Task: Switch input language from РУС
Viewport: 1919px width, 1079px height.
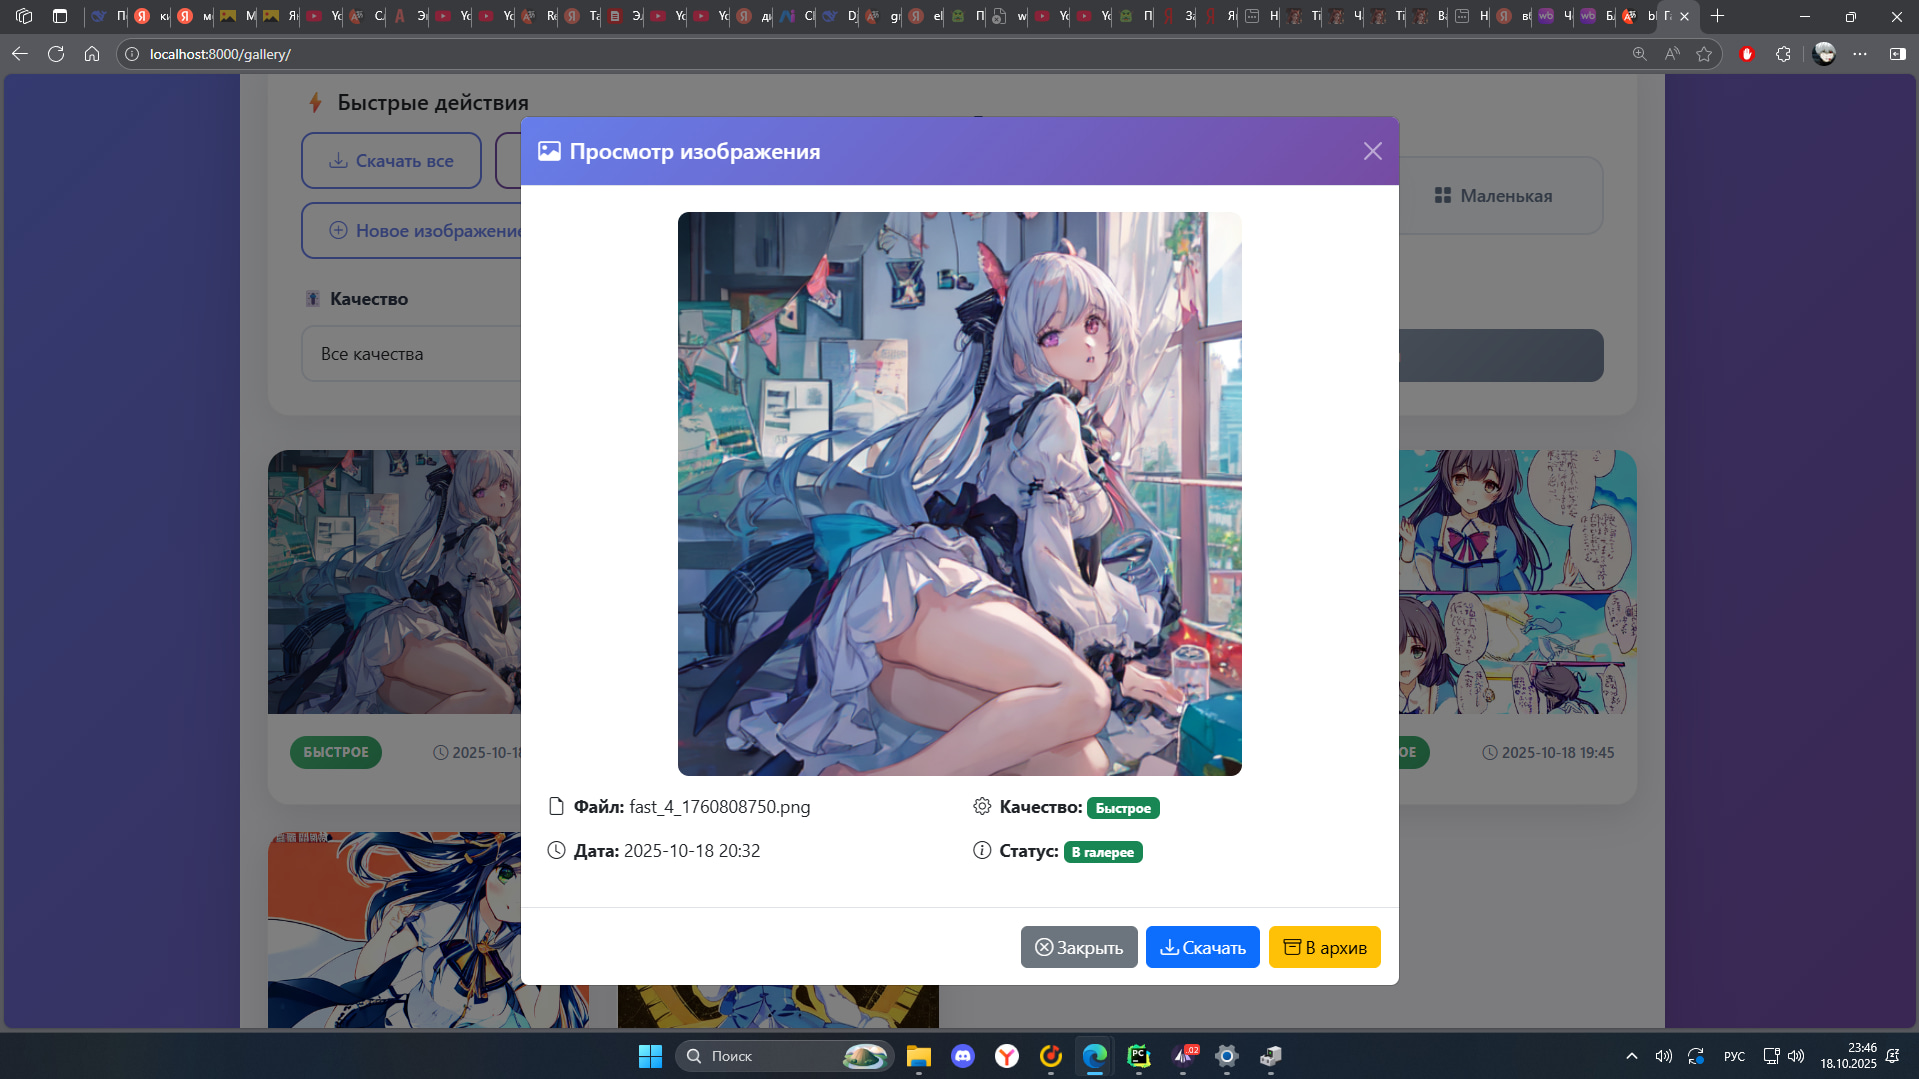Action: click(1735, 1056)
